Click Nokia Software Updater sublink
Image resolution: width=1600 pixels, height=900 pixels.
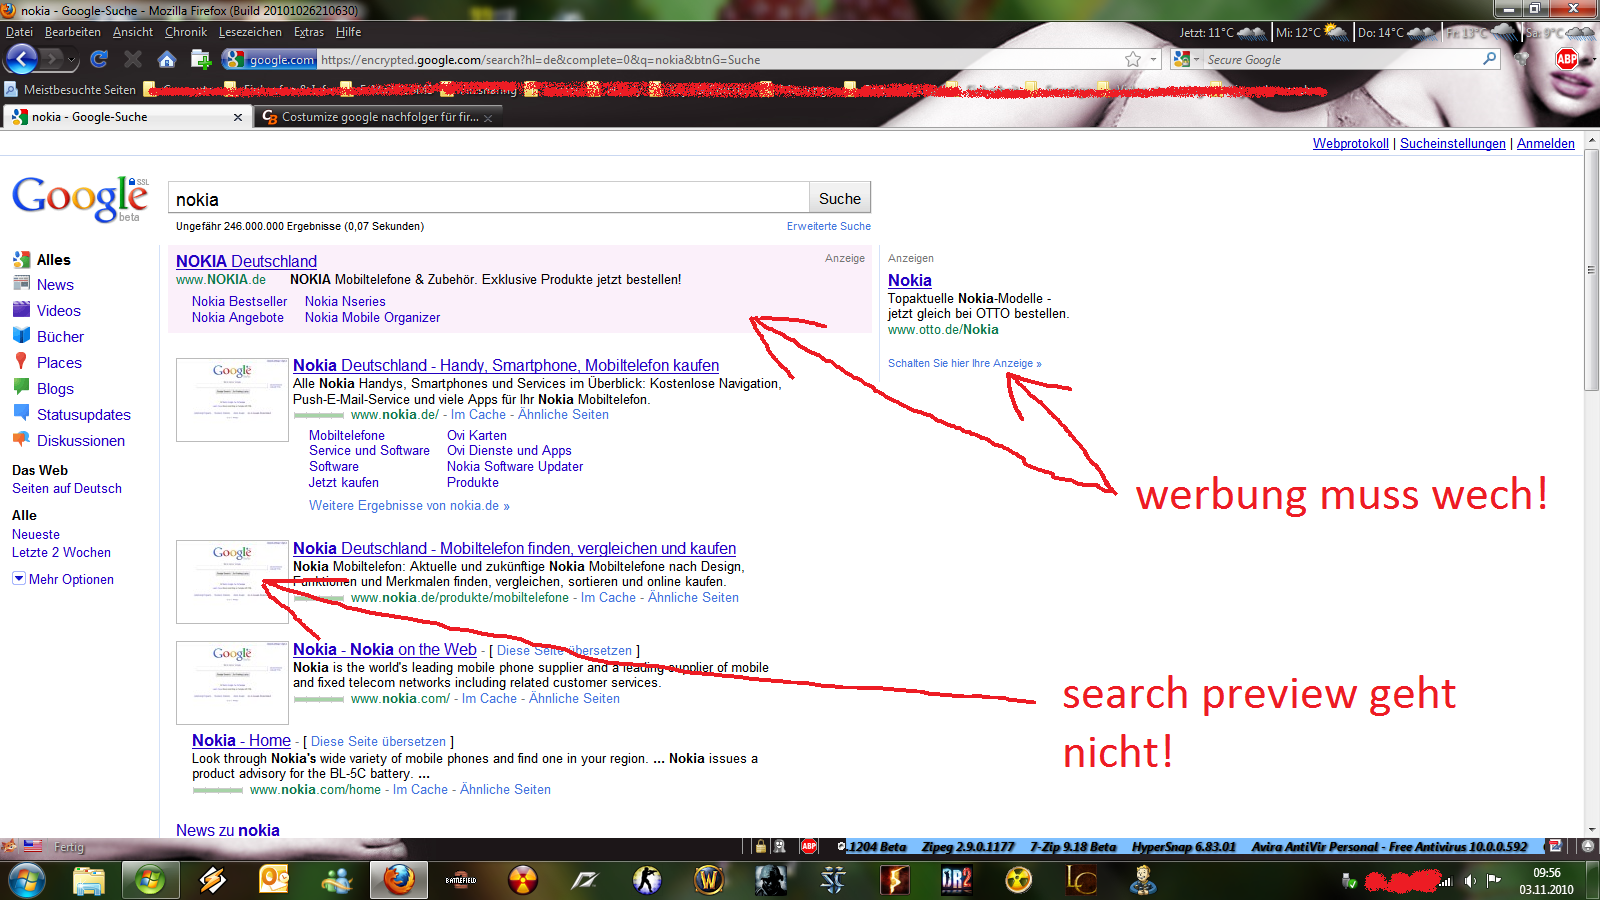coord(515,467)
